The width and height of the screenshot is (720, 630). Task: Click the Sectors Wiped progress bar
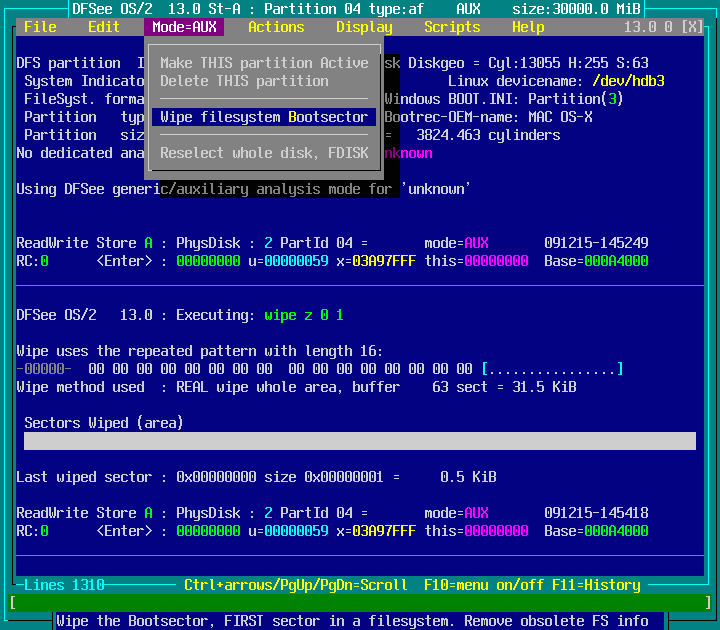(x=360, y=441)
